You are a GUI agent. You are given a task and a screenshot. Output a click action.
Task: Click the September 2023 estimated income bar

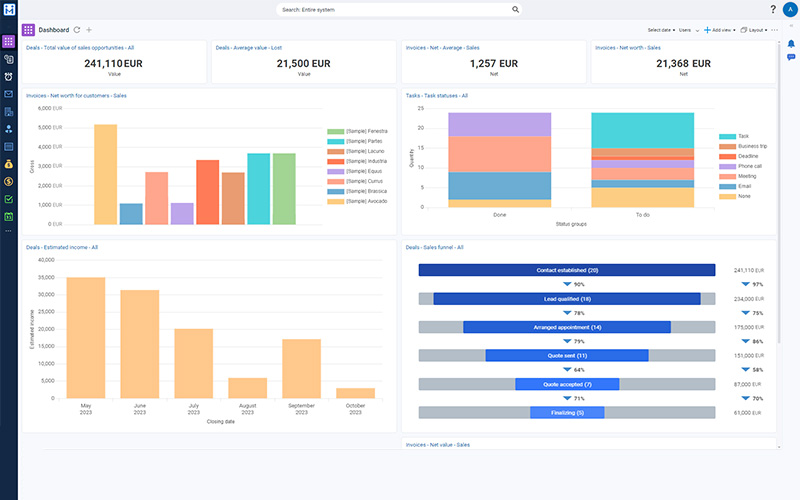pos(302,369)
